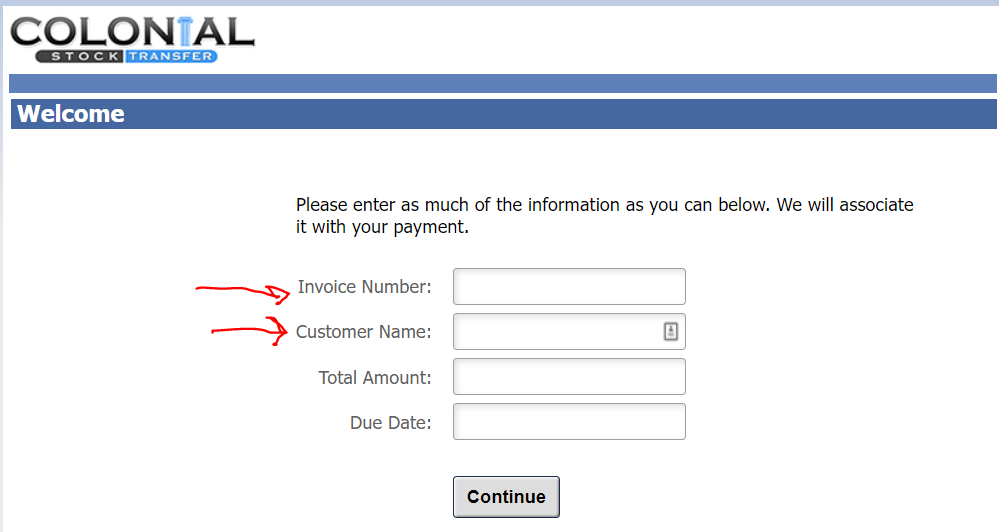Viewport: 999px width, 532px height.
Task: Click the Due Date label
Action: (390, 422)
